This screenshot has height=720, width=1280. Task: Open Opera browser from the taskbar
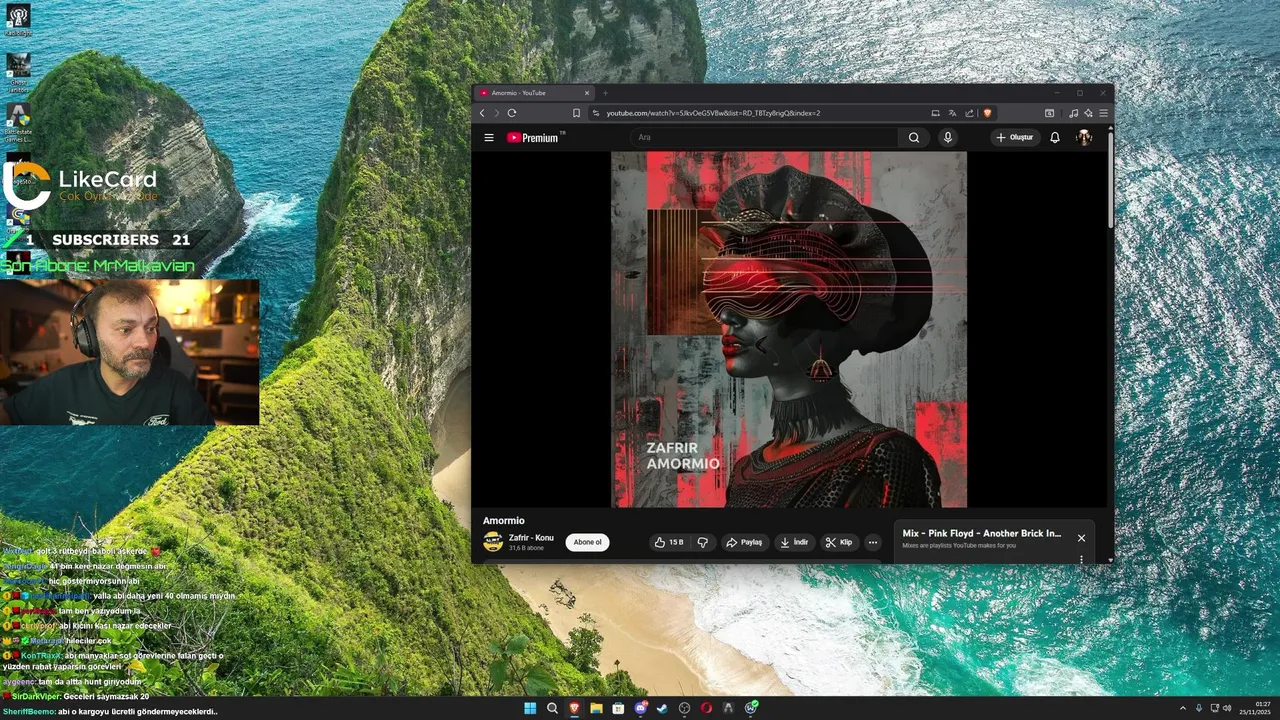click(706, 708)
